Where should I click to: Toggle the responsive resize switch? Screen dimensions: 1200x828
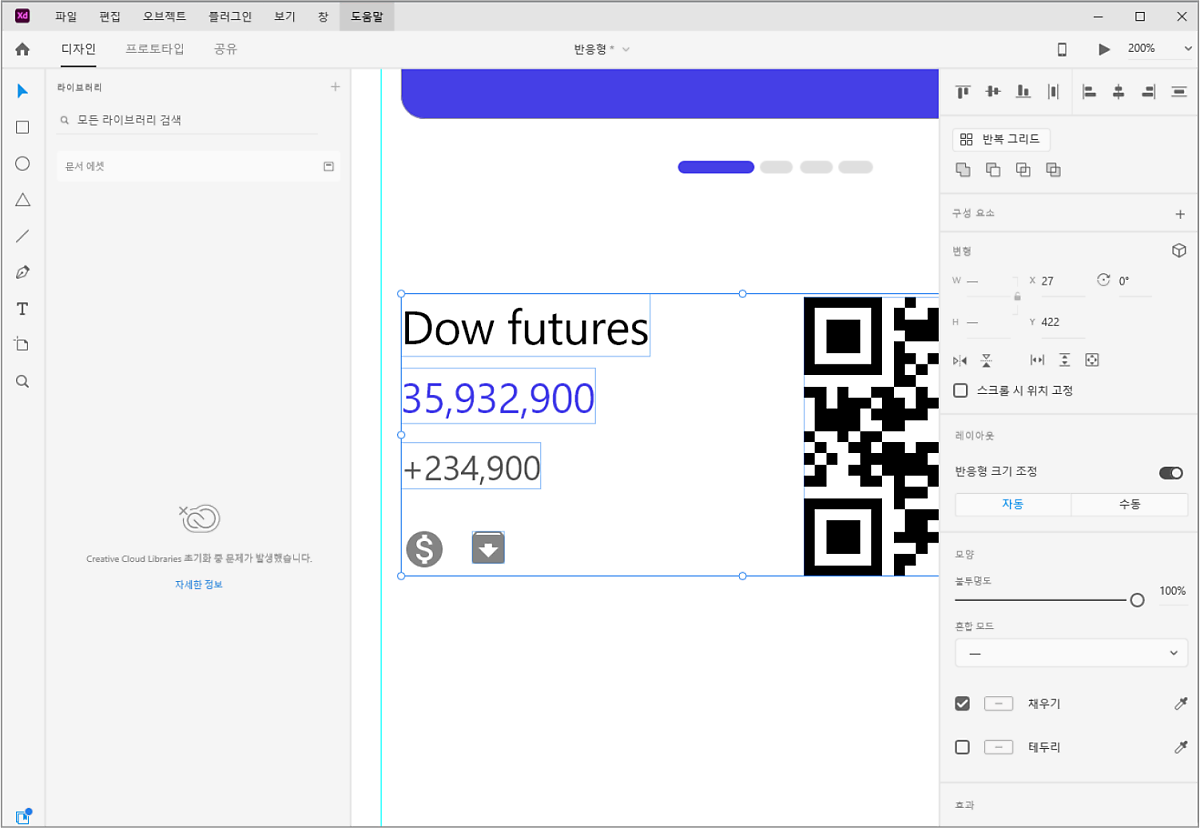pyautogui.click(x=1170, y=472)
